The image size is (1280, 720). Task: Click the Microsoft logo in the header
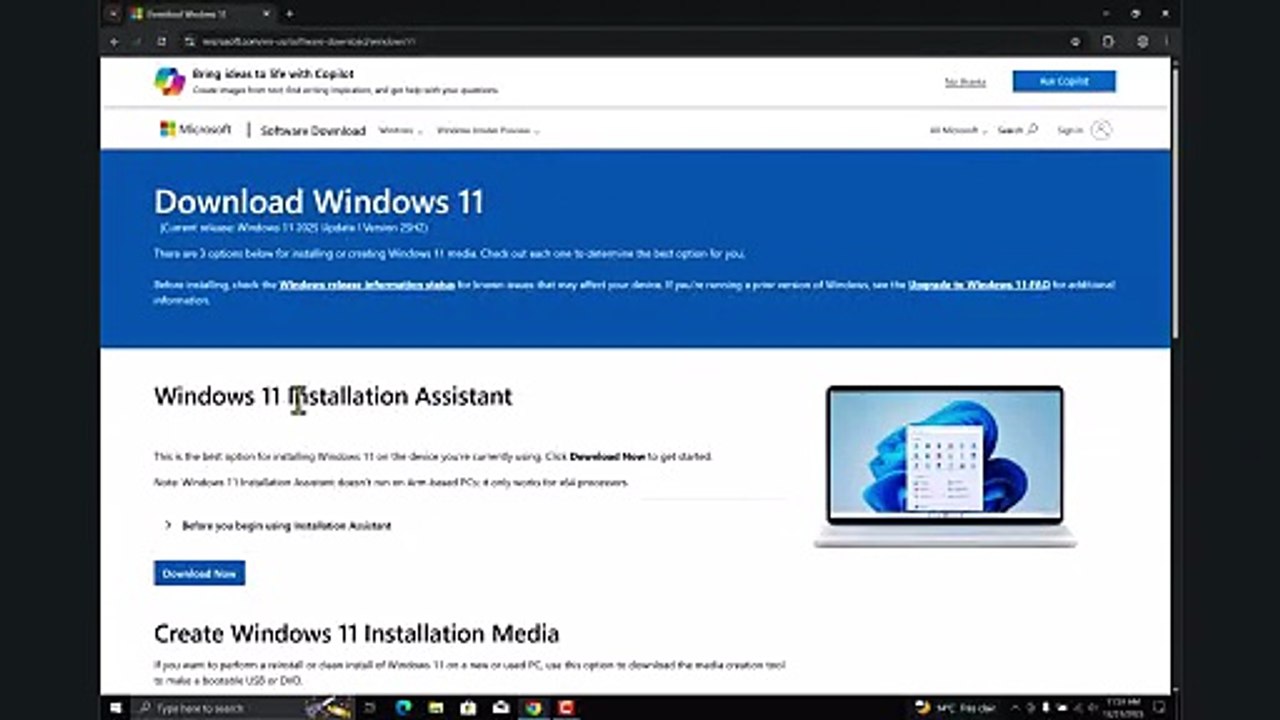[x=196, y=129]
